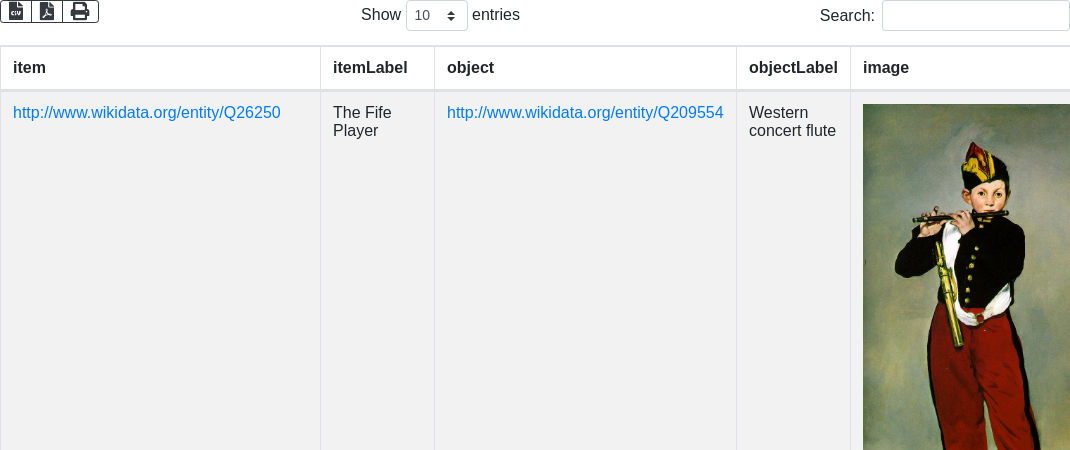Open the Show entries count dropdown
The width and height of the screenshot is (1070, 450).
pos(437,16)
